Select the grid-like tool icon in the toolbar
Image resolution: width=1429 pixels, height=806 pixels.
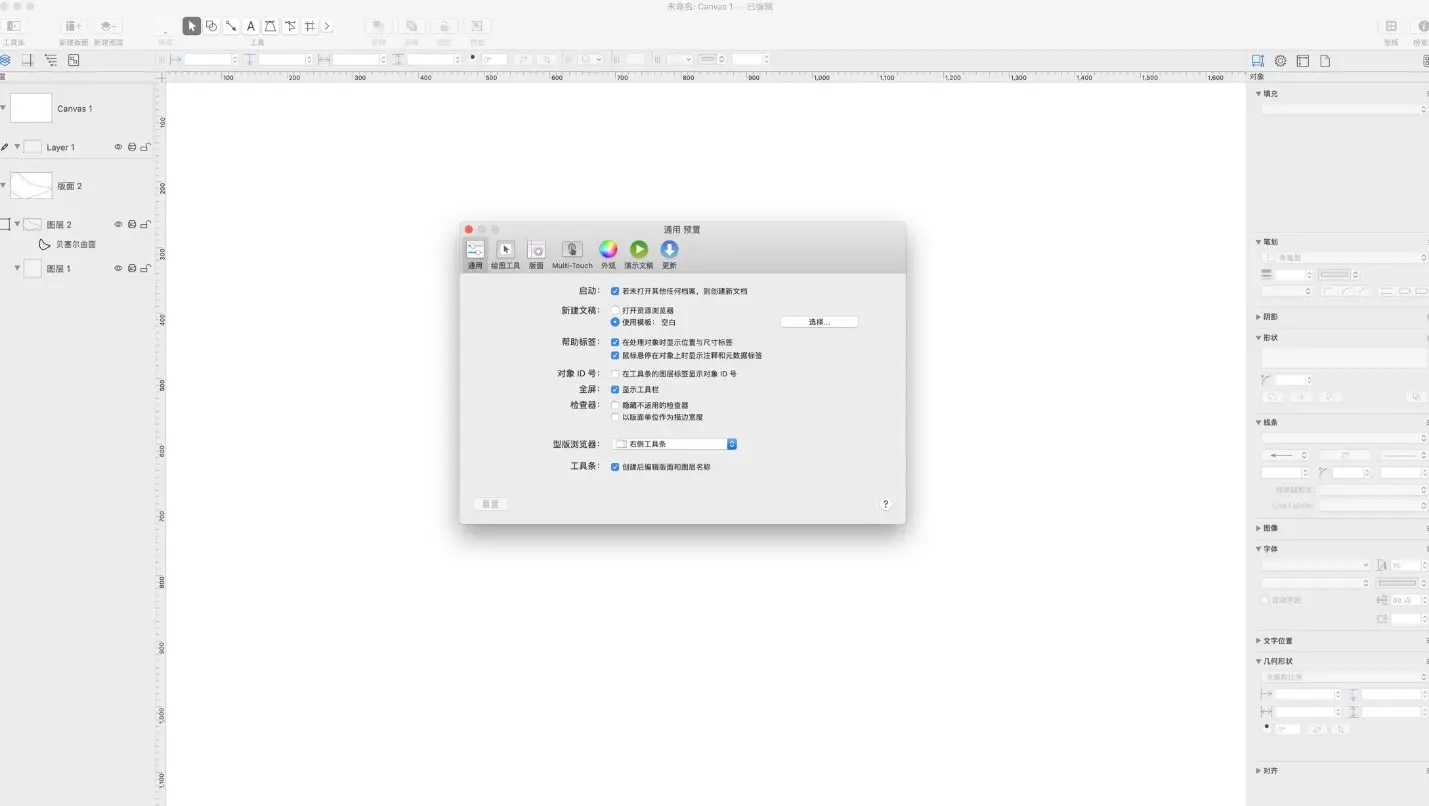(310, 26)
